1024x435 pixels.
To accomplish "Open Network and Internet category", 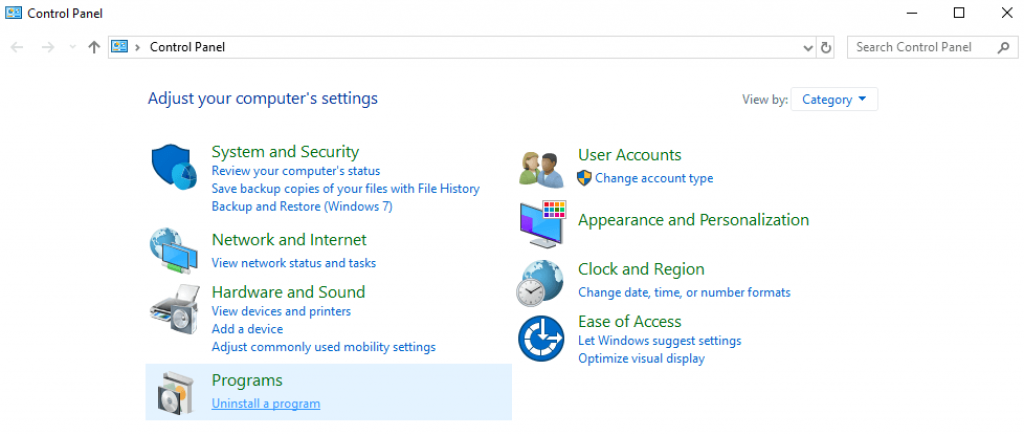I will point(289,240).
